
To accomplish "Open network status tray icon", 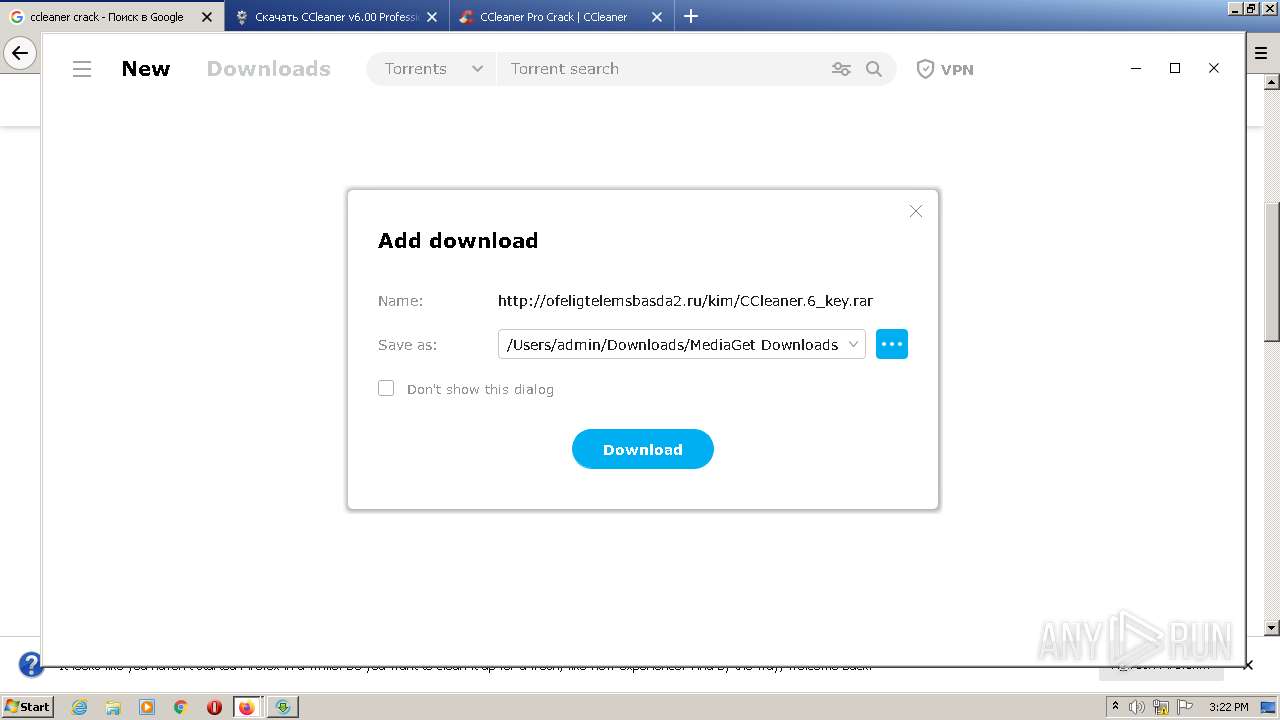I will 1160,707.
